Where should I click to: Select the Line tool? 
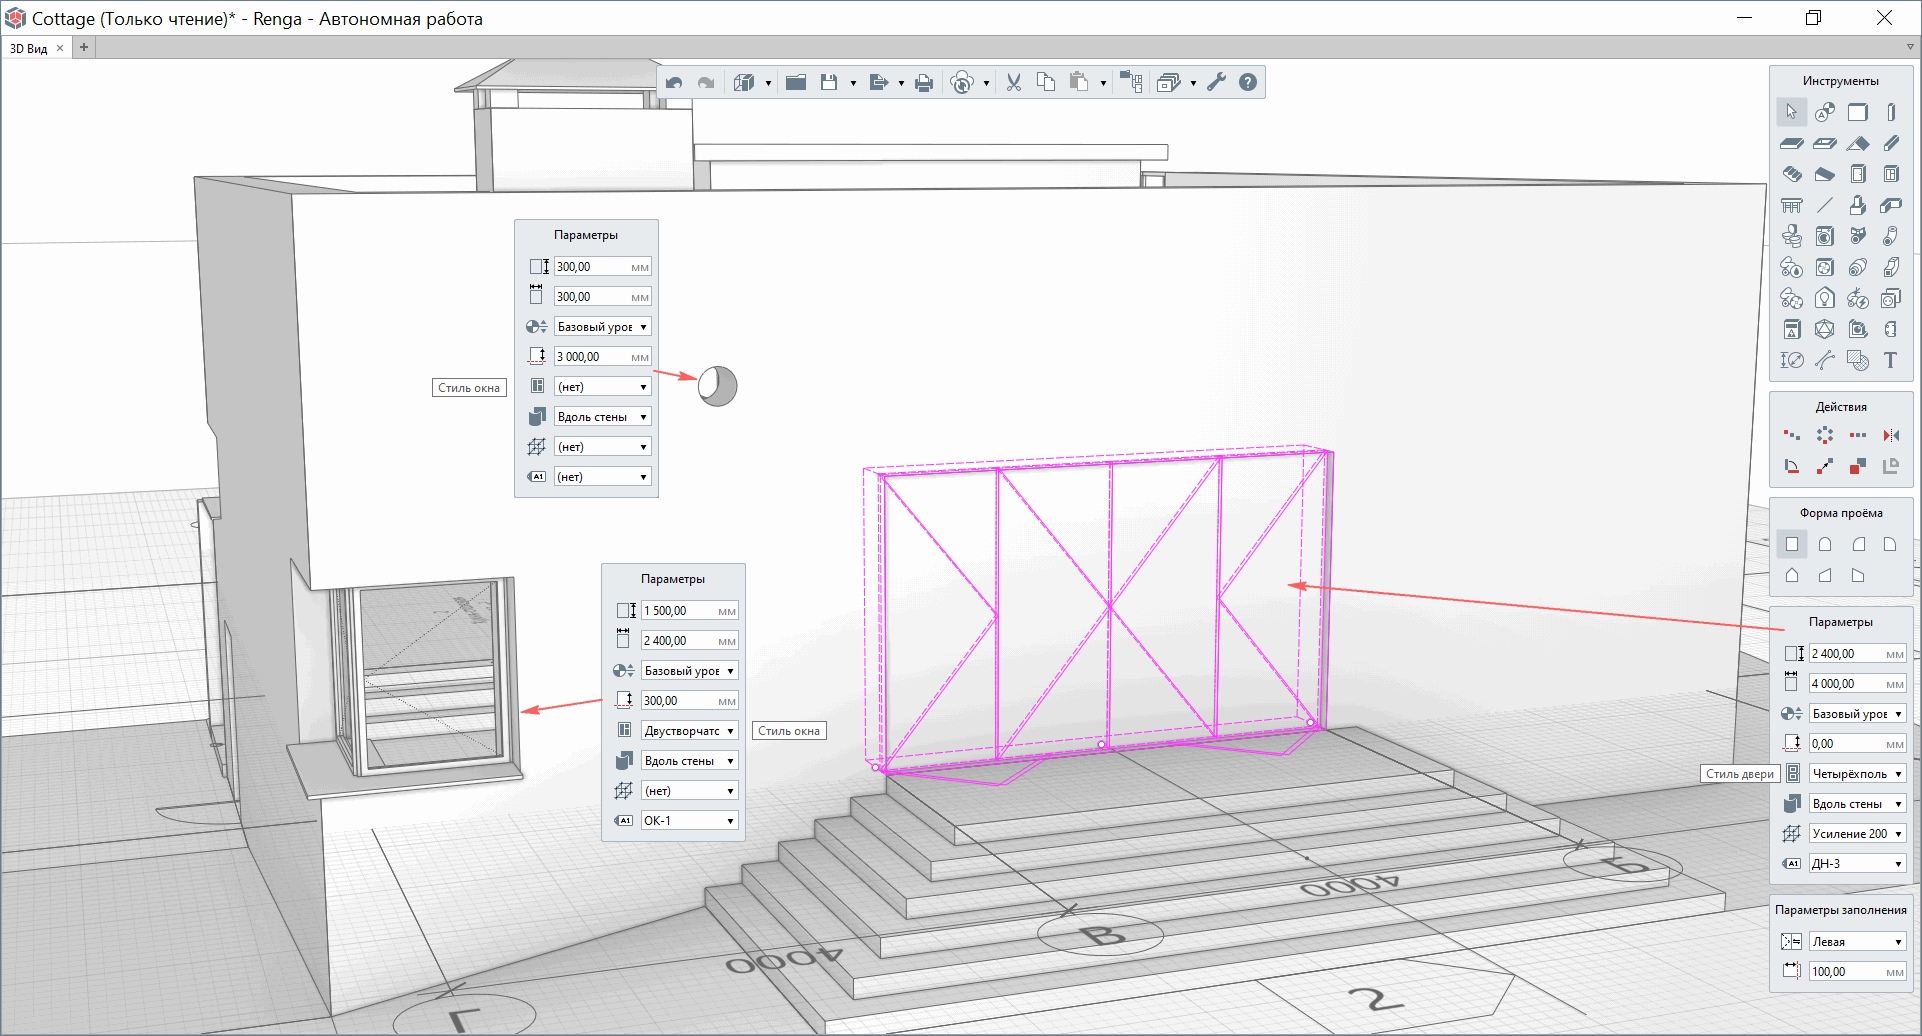1824,205
